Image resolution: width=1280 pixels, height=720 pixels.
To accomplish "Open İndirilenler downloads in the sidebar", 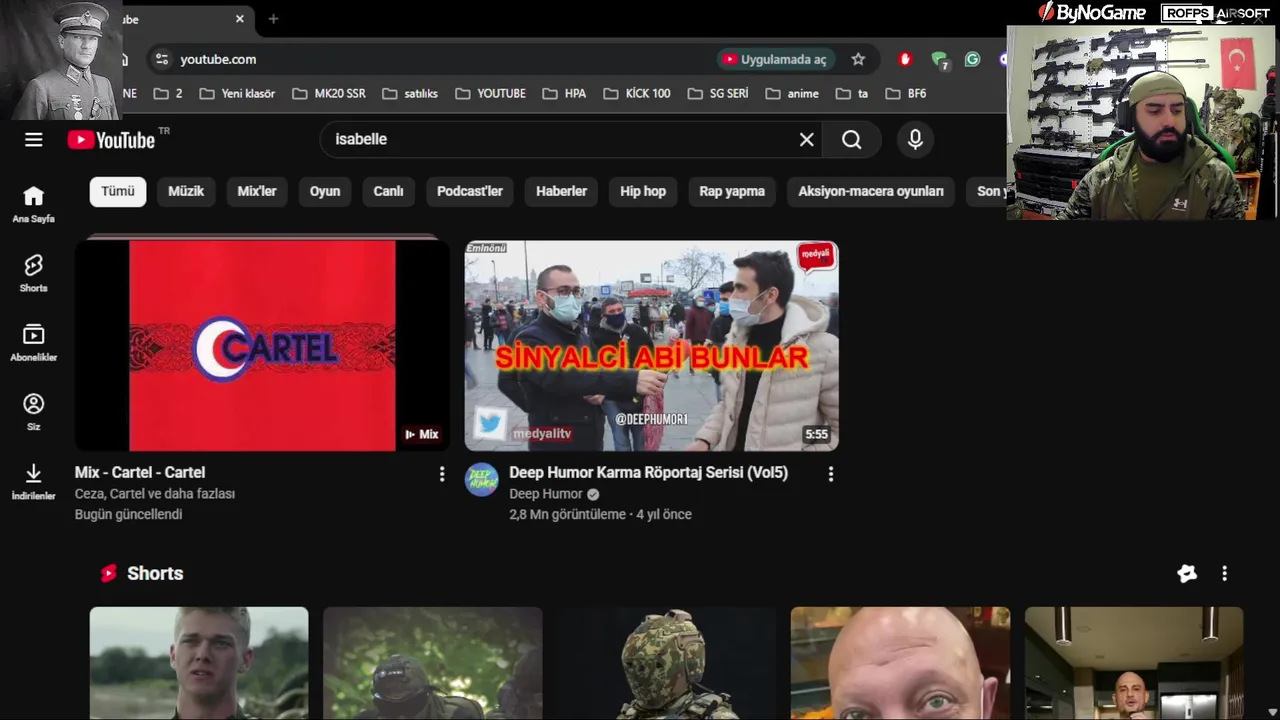I will [x=33, y=481].
